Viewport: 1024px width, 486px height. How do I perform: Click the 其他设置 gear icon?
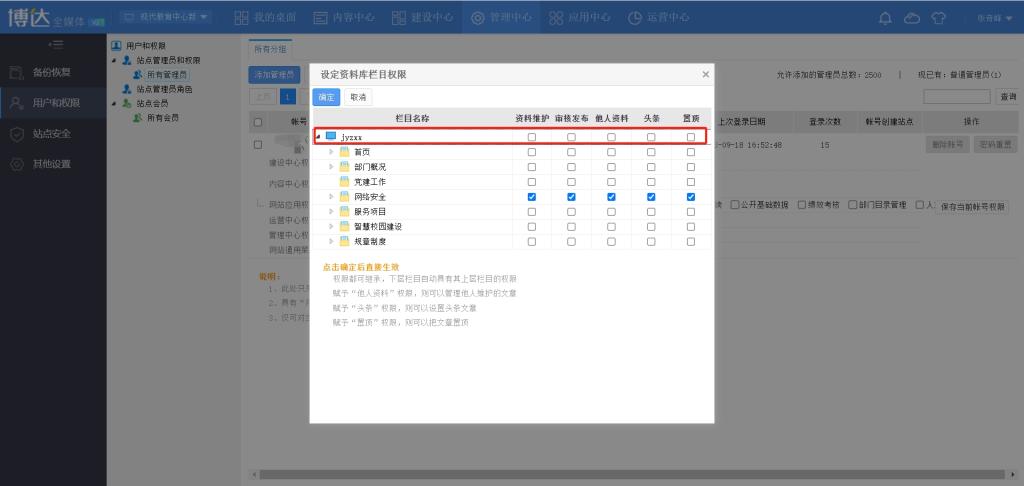pyautogui.click(x=17, y=164)
